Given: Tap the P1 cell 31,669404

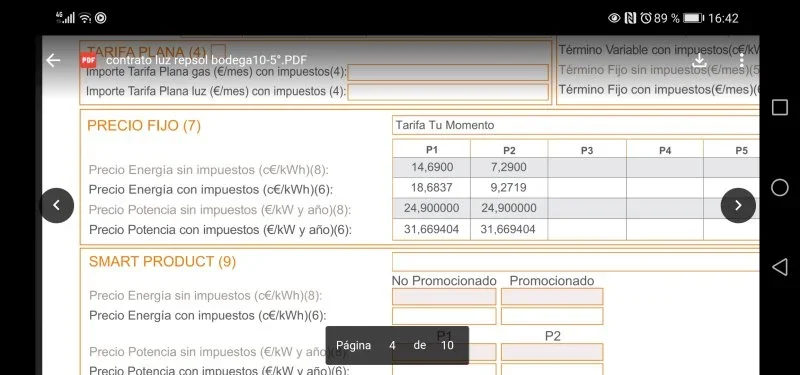Looking at the screenshot, I should (432, 230).
